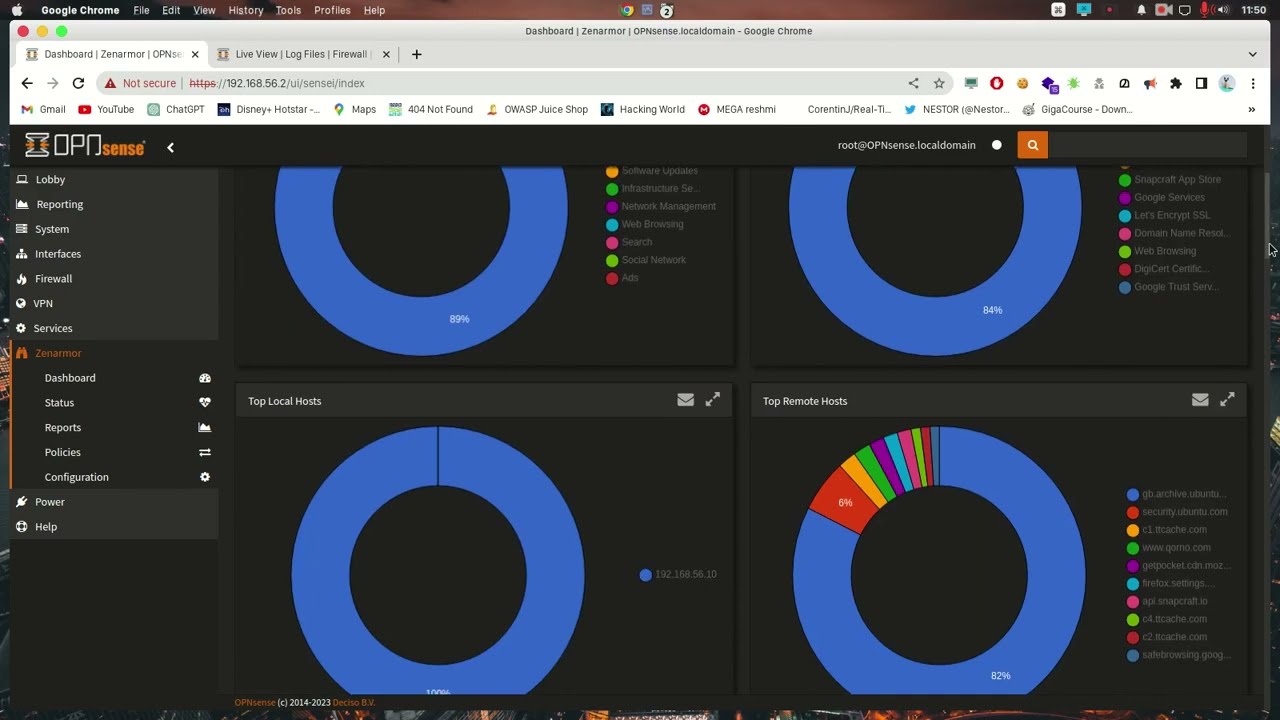The height and width of the screenshot is (720, 1280).
Task: Click the Dashboard gauge icon in sidebar
Action: (x=205, y=378)
